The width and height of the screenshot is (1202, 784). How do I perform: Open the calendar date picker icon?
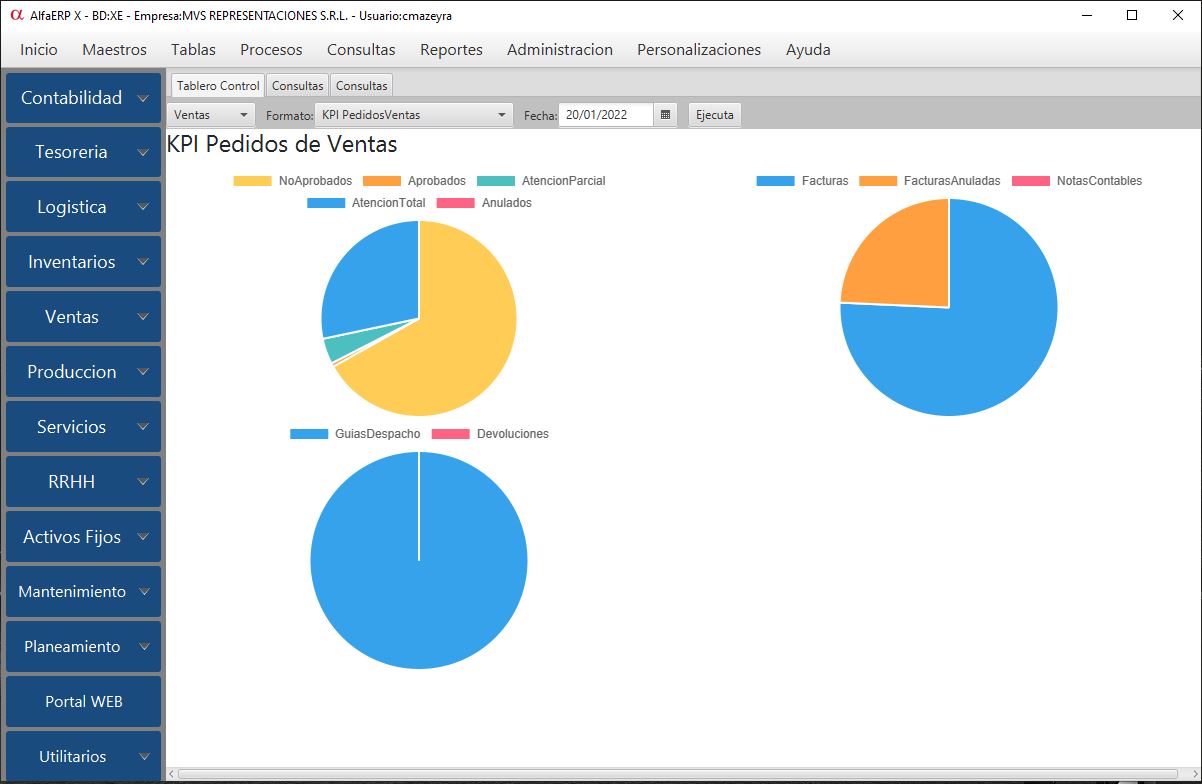(x=665, y=115)
